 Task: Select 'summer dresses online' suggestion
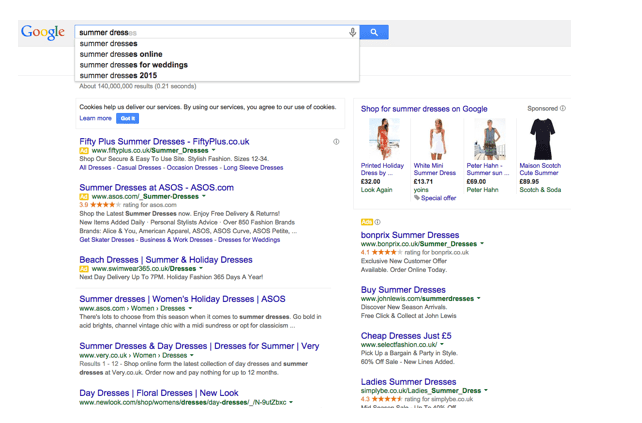pyautogui.click(x=120, y=54)
